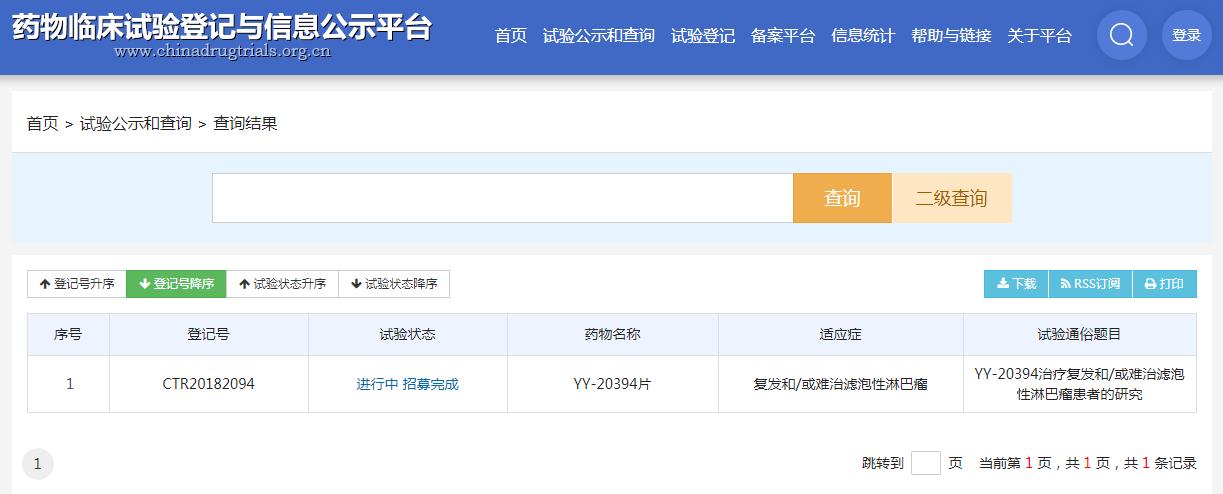Open 信息统计 in the top navigation
Image resolution: width=1223 pixels, height=494 pixels.
pos(862,36)
